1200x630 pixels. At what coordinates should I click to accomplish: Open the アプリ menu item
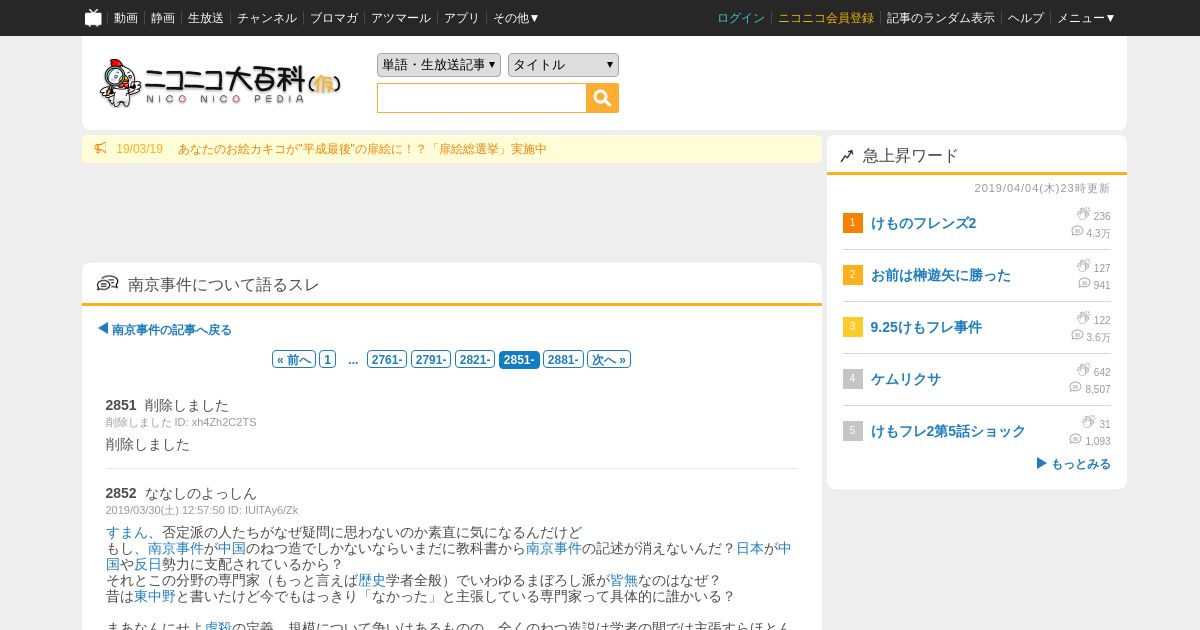point(462,18)
